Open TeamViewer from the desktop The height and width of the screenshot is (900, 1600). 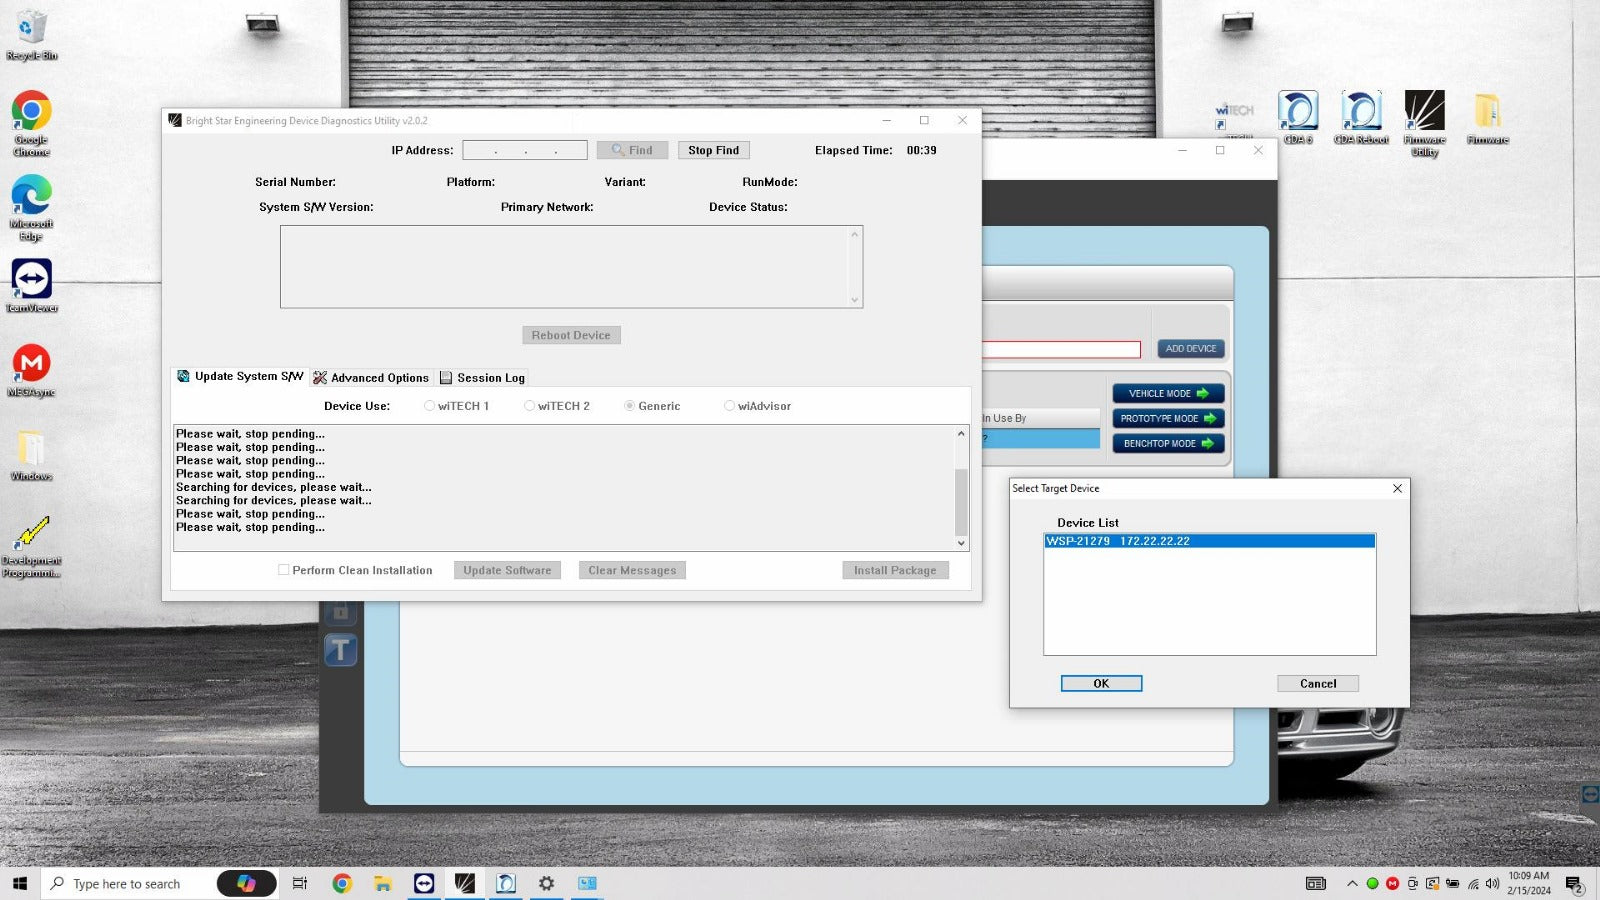point(32,280)
